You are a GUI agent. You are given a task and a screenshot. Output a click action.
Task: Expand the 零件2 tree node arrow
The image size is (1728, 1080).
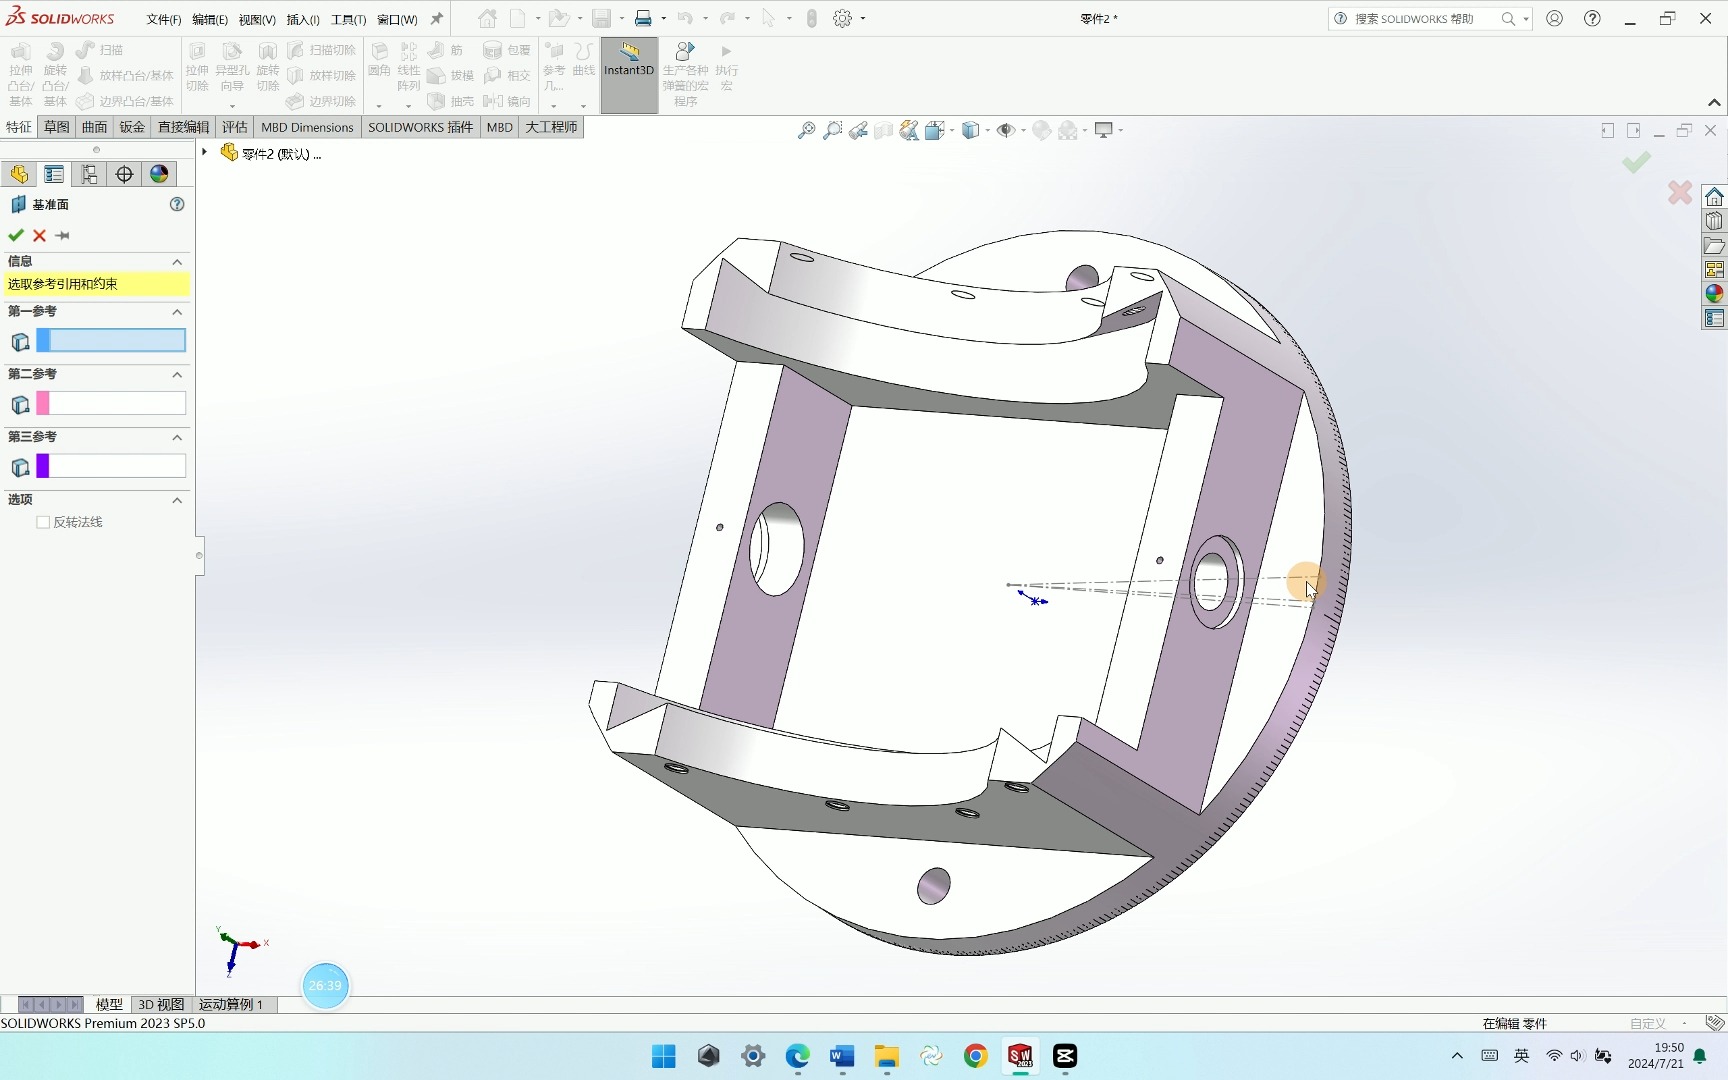pos(204,152)
